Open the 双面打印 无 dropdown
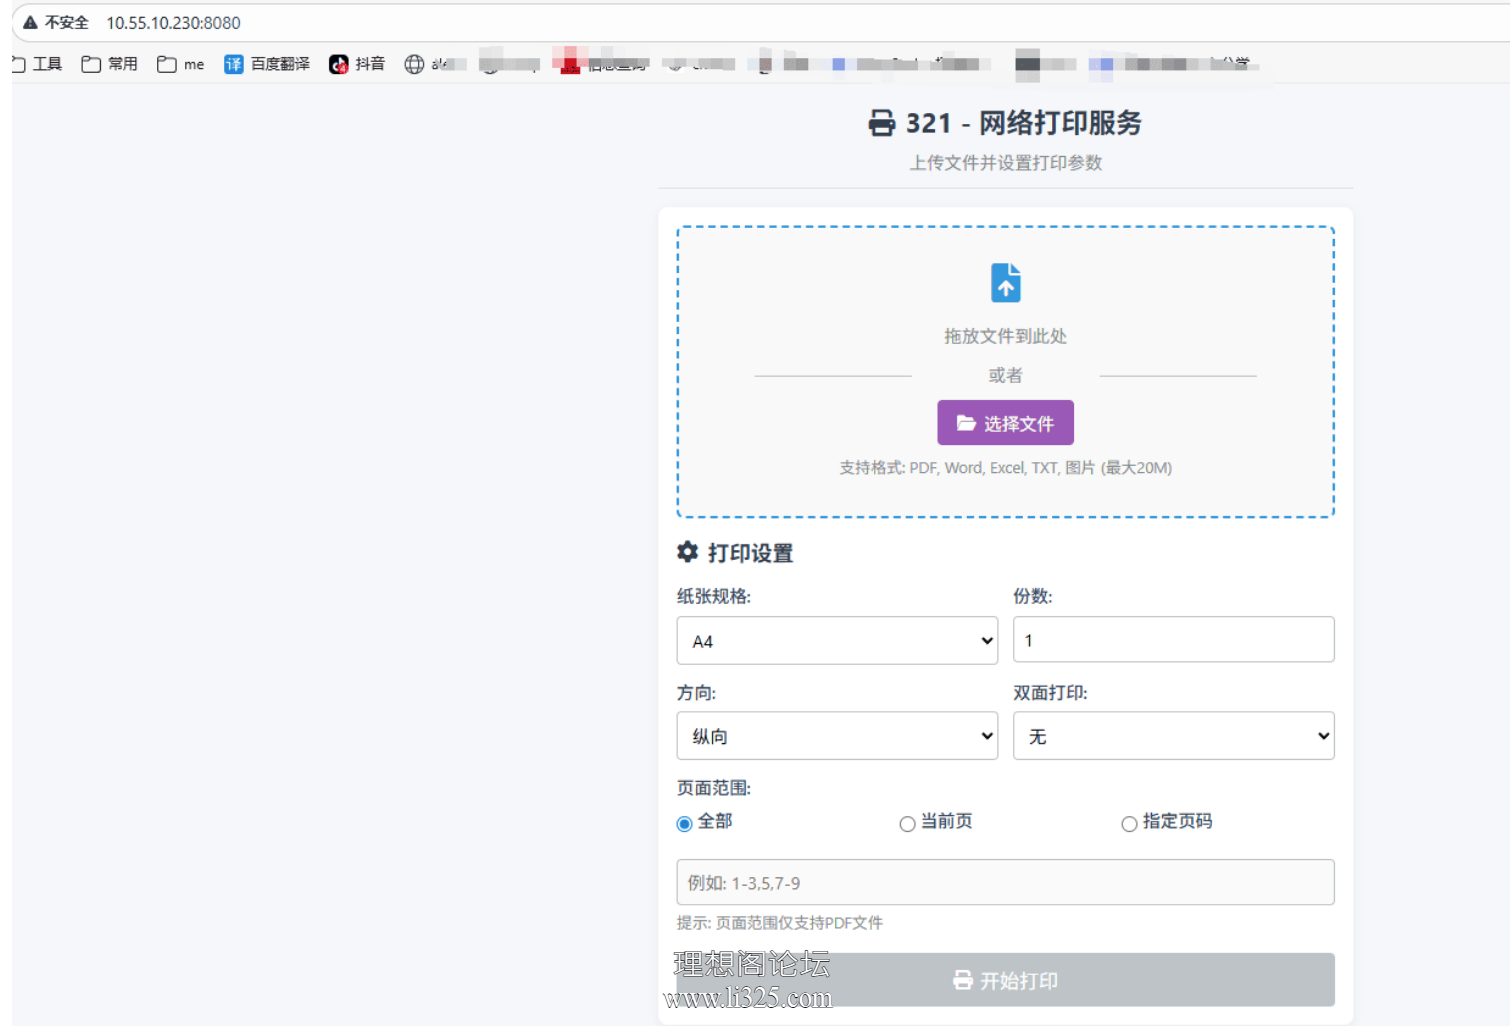Screen dimensions: 1510x1026 [x=1173, y=736]
